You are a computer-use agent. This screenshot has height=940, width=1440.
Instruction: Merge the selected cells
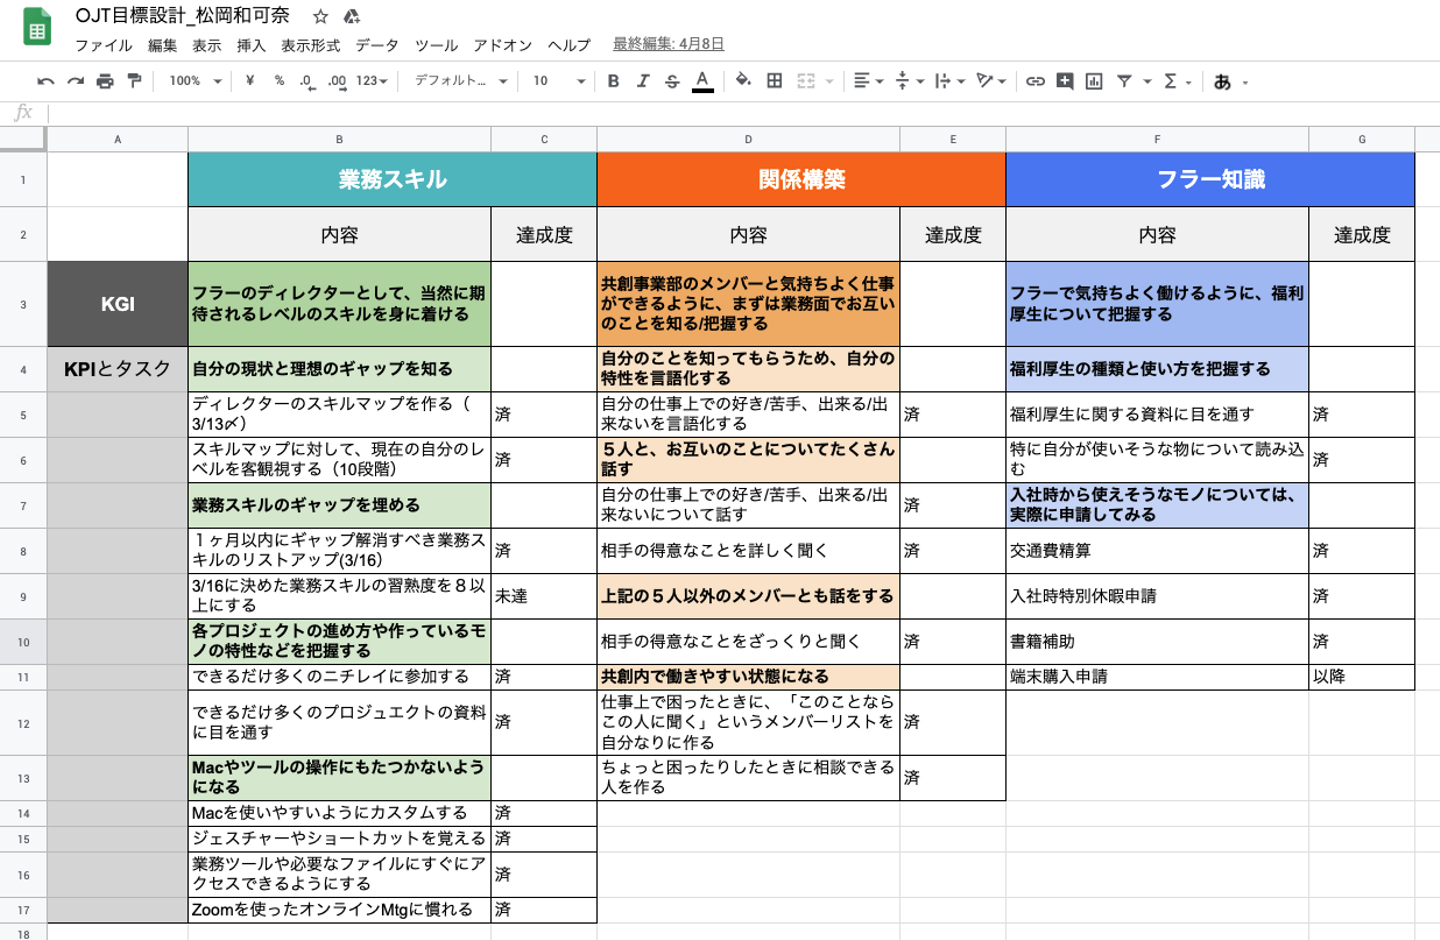coord(806,81)
